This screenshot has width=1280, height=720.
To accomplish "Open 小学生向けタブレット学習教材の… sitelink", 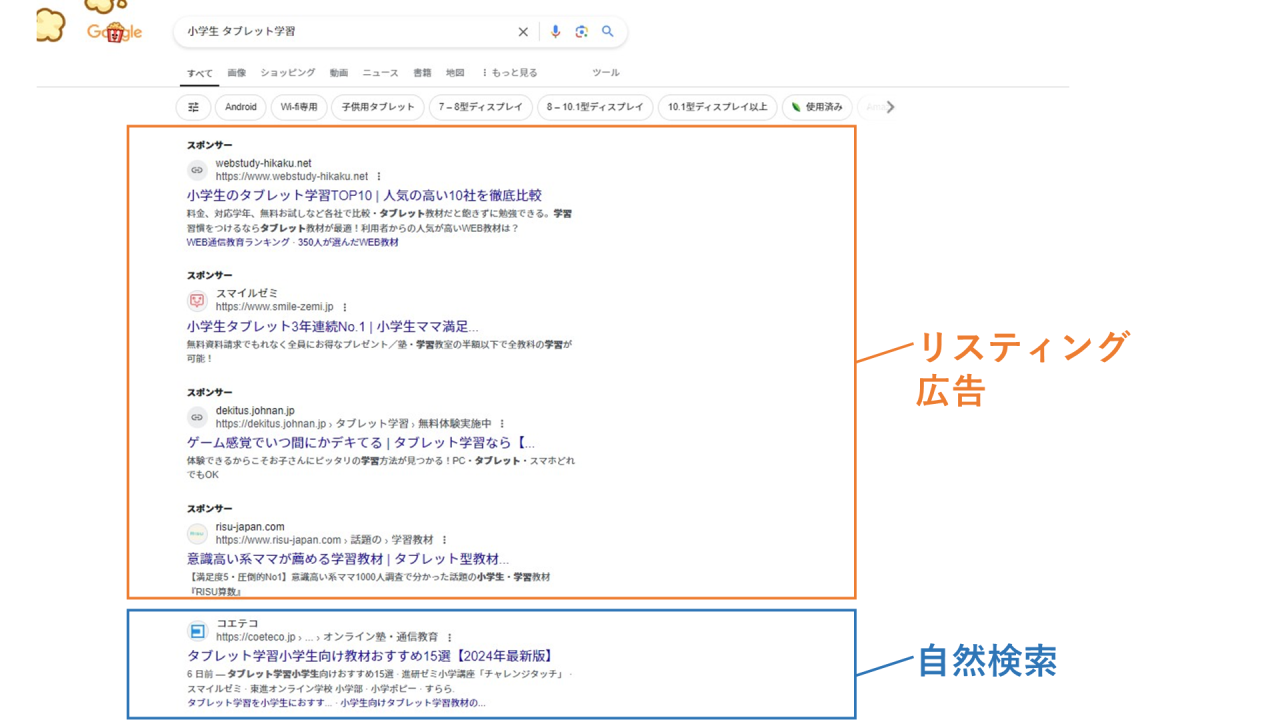I will 413,703.
